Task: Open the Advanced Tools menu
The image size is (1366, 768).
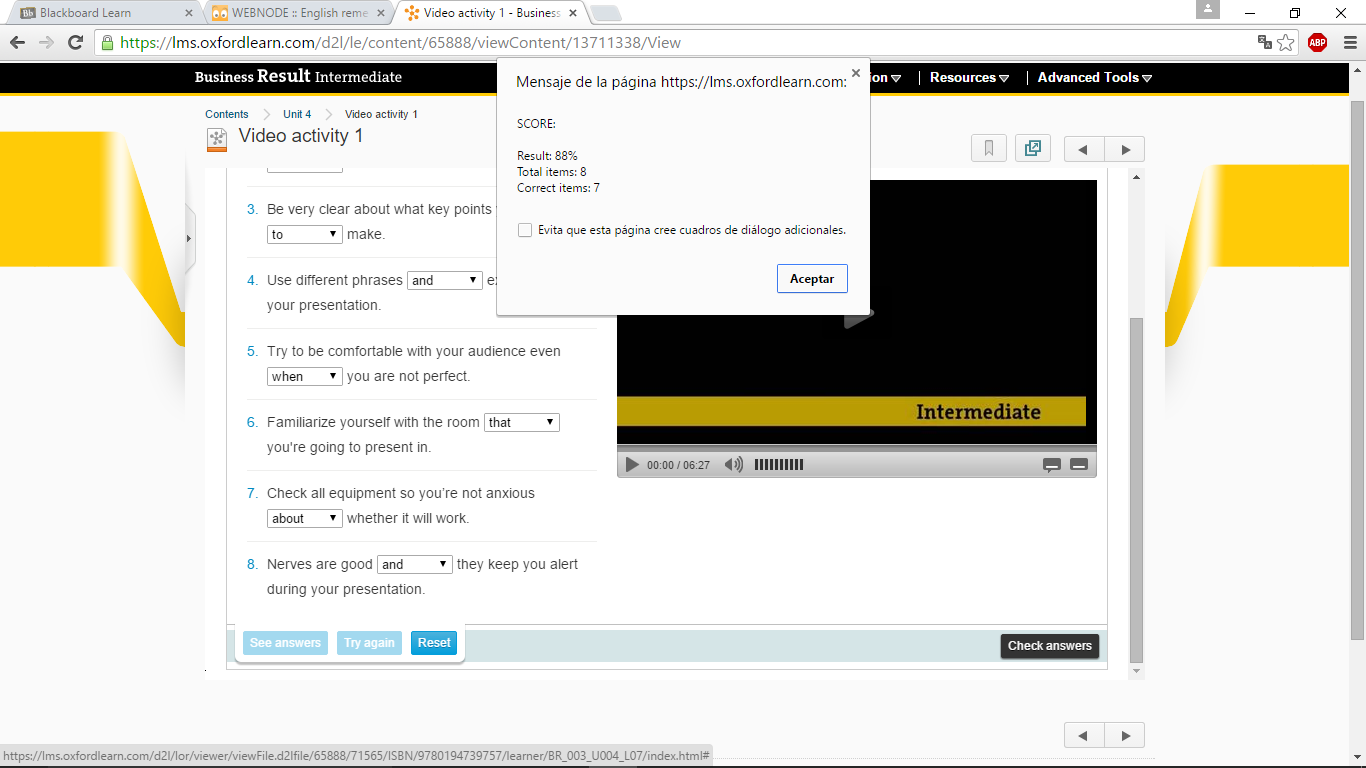Action: click(x=1094, y=78)
